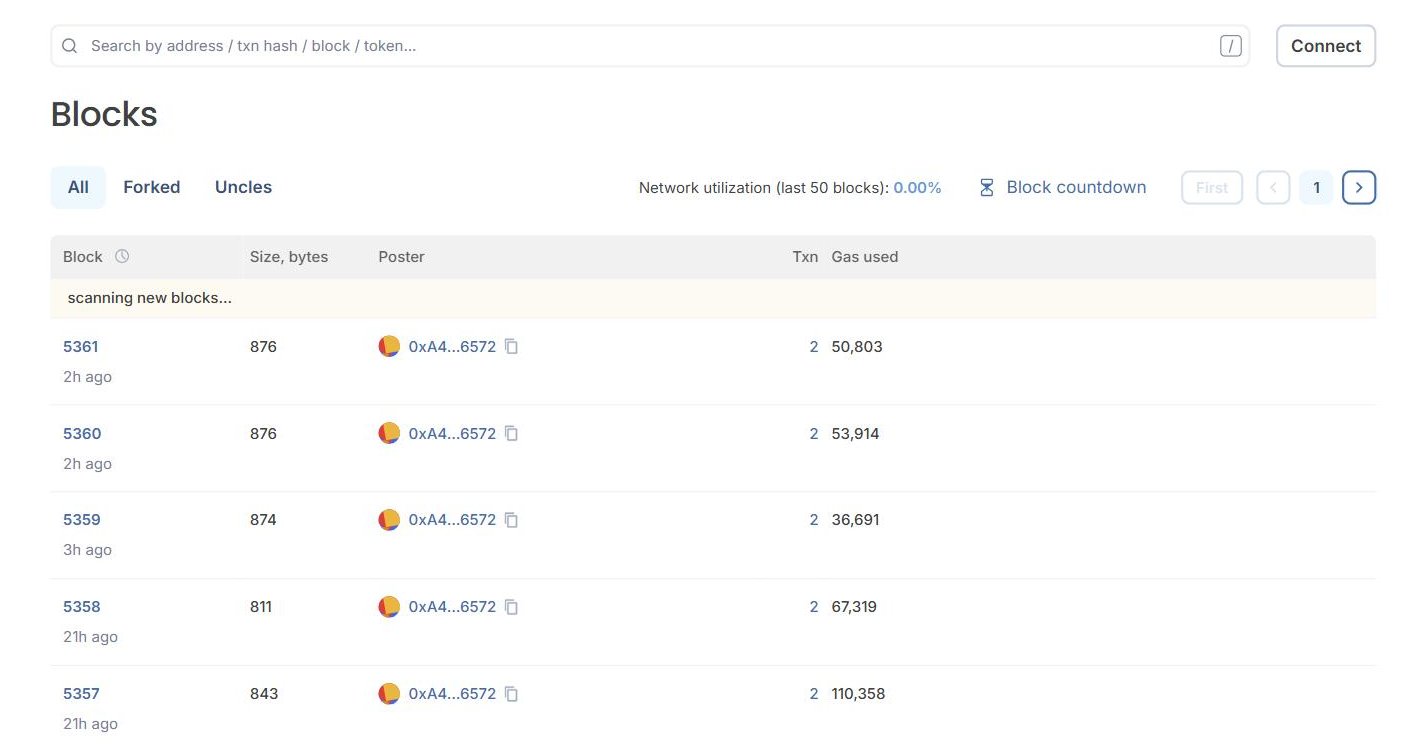Click the magnifier icon in search bar
This screenshot has height=744, width=1420.
[x=69, y=46]
